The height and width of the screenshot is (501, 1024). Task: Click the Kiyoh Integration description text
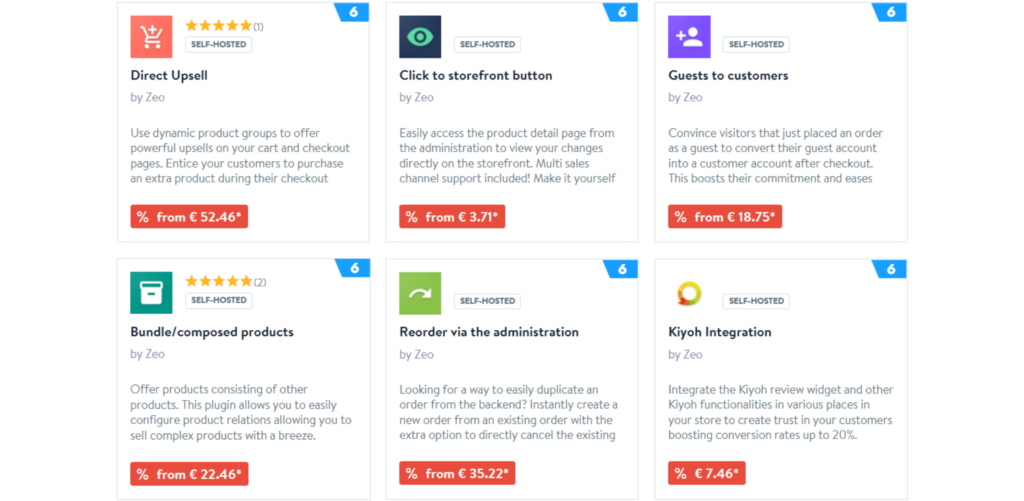(780, 412)
